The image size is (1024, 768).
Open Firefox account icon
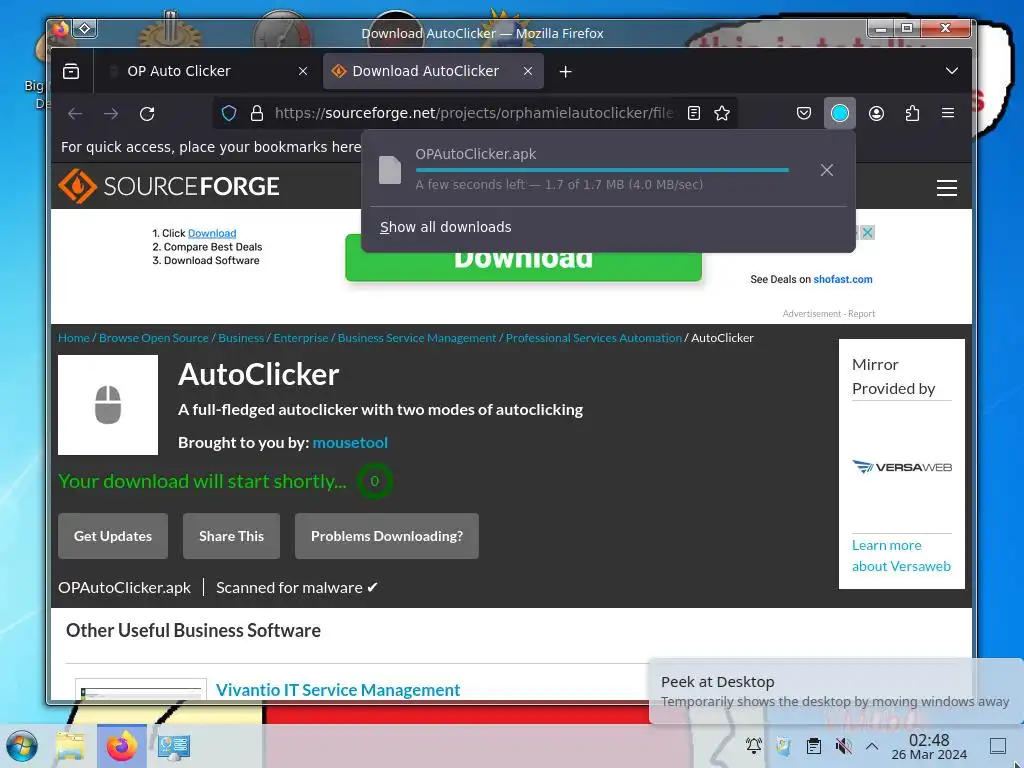876,113
